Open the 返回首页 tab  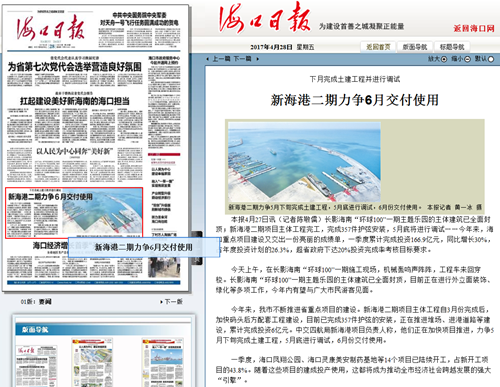click(x=378, y=47)
